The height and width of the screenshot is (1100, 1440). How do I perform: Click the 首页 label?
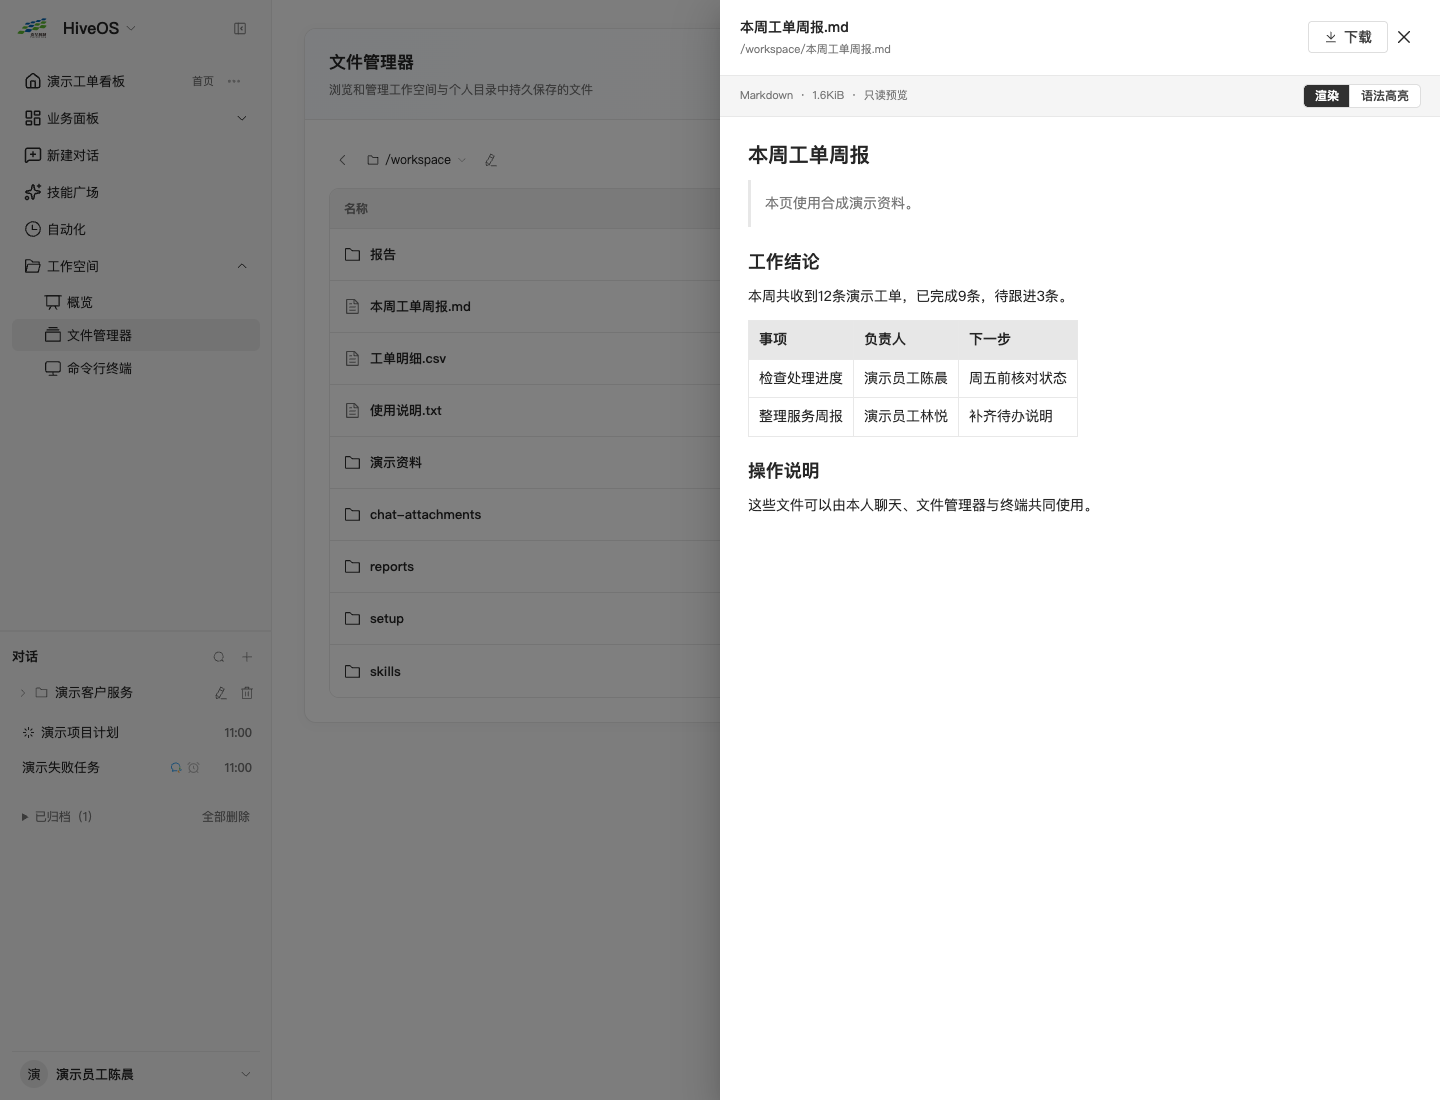click(203, 81)
